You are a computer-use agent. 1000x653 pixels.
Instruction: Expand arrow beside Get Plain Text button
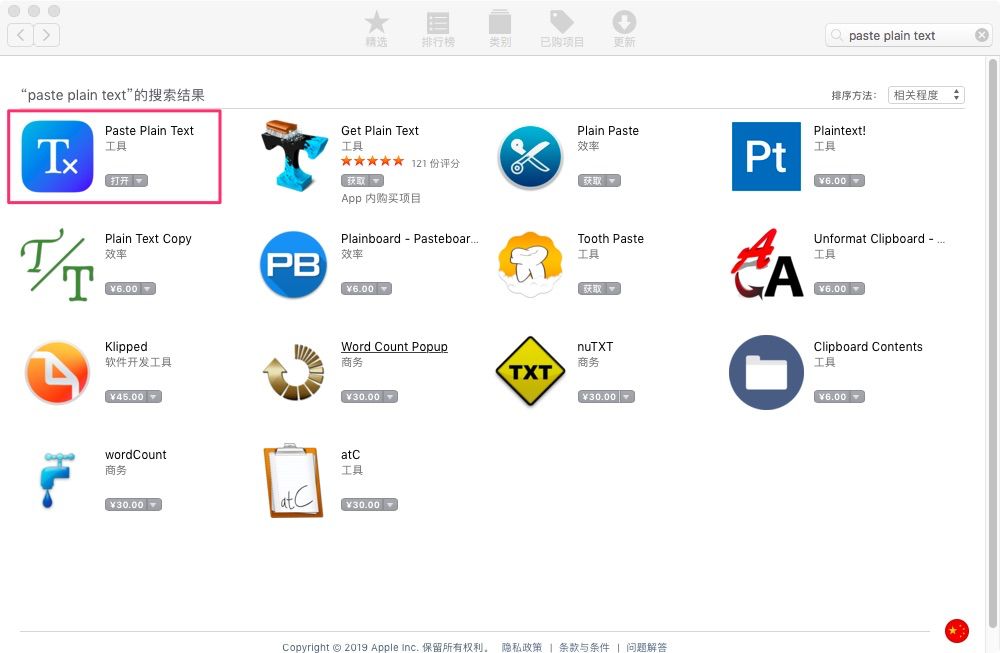coord(377,180)
